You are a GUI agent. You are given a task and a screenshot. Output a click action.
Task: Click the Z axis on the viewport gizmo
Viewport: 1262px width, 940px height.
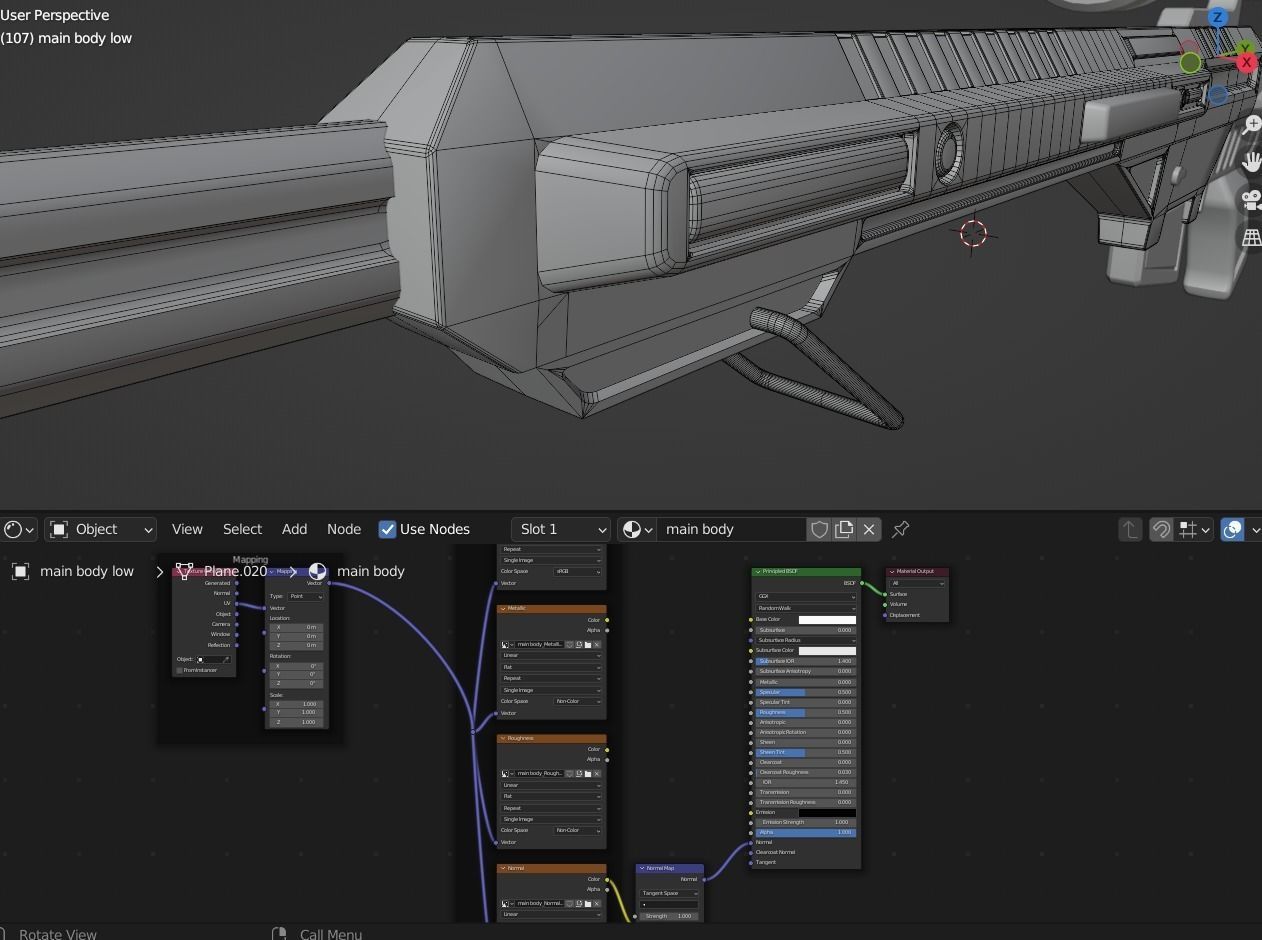pyautogui.click(x=1217, y=17)
